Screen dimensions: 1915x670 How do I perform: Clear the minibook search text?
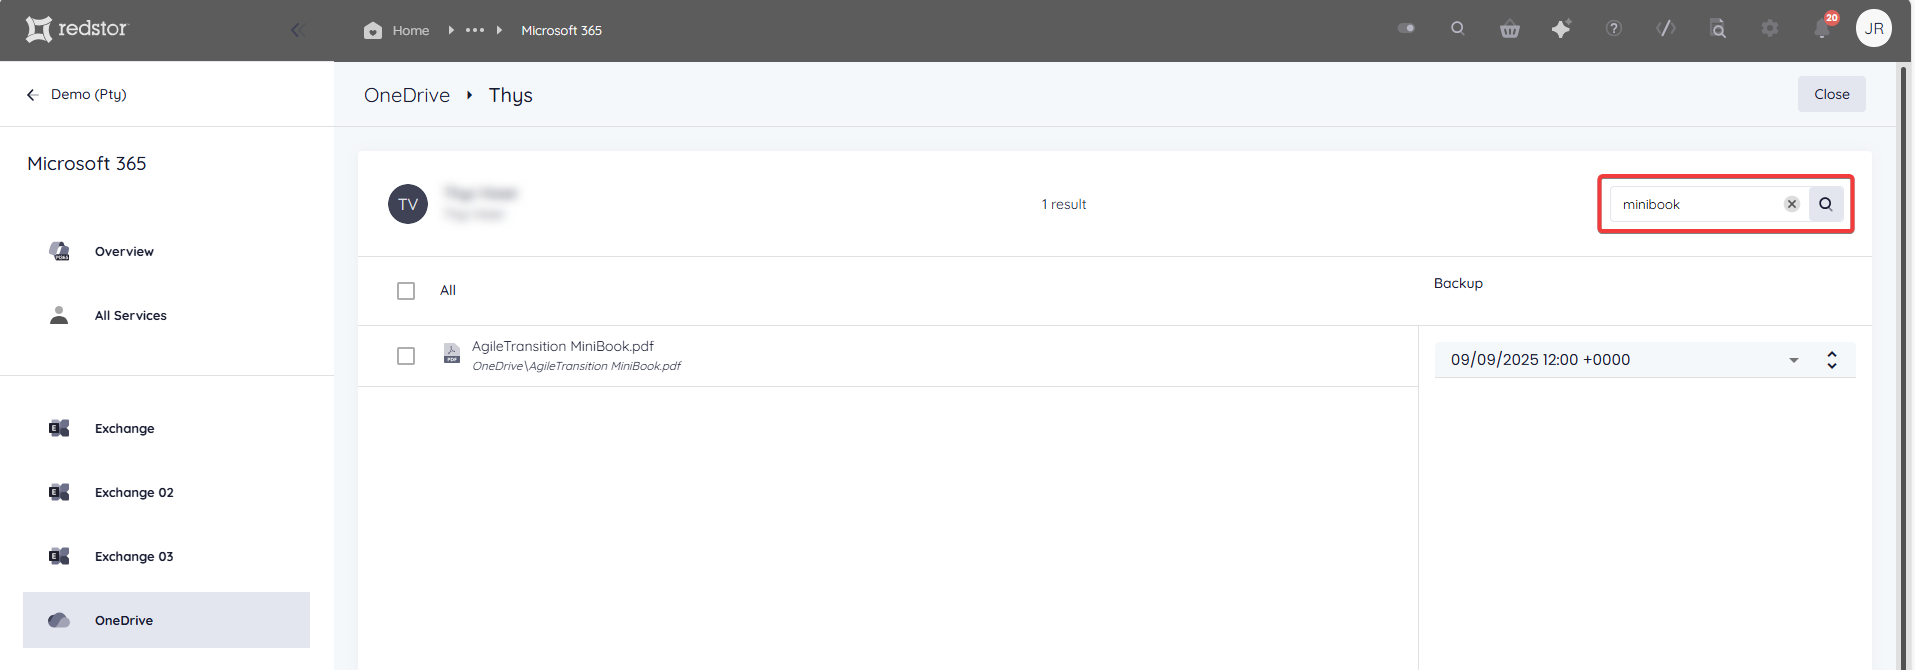coord(1792,204)
